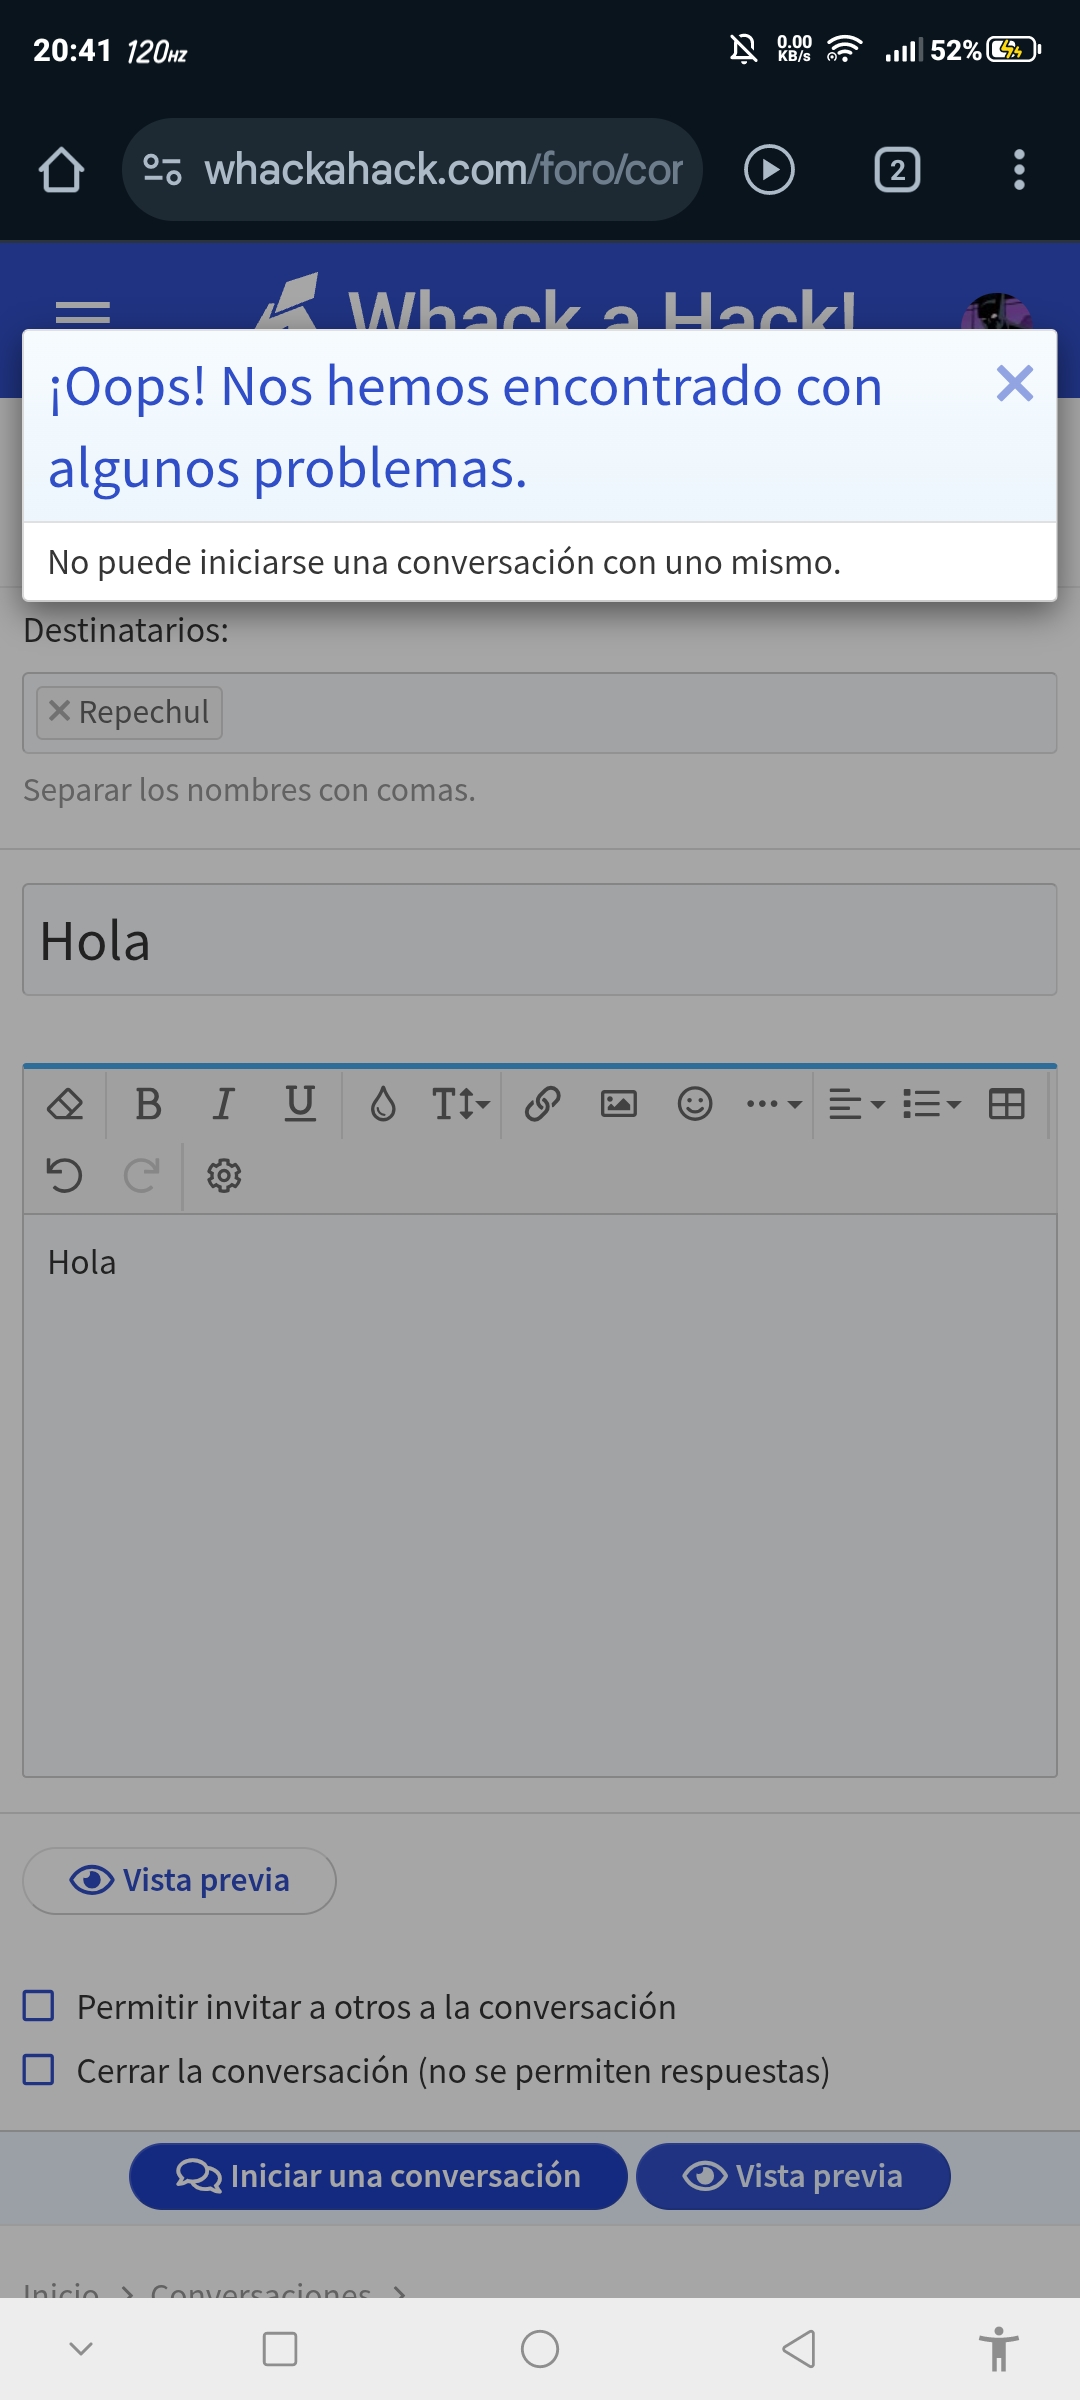Select the remove formatting eraser tool
Viewport: 1080px width, 2400px height.
[x=64, y=1105]
